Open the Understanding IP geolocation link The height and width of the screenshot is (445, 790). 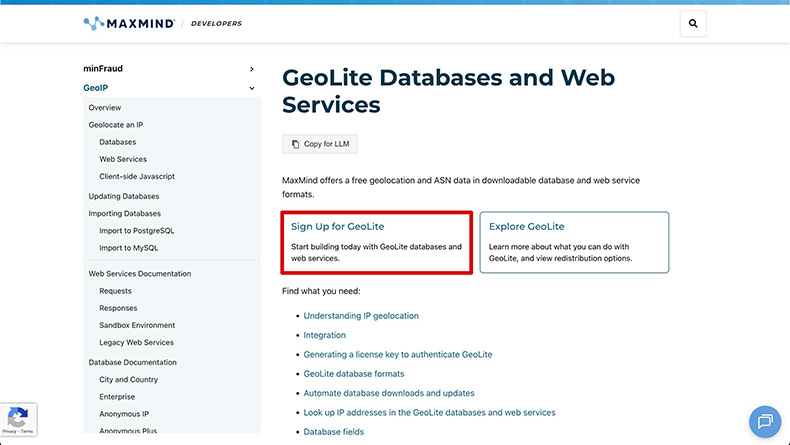361,315
